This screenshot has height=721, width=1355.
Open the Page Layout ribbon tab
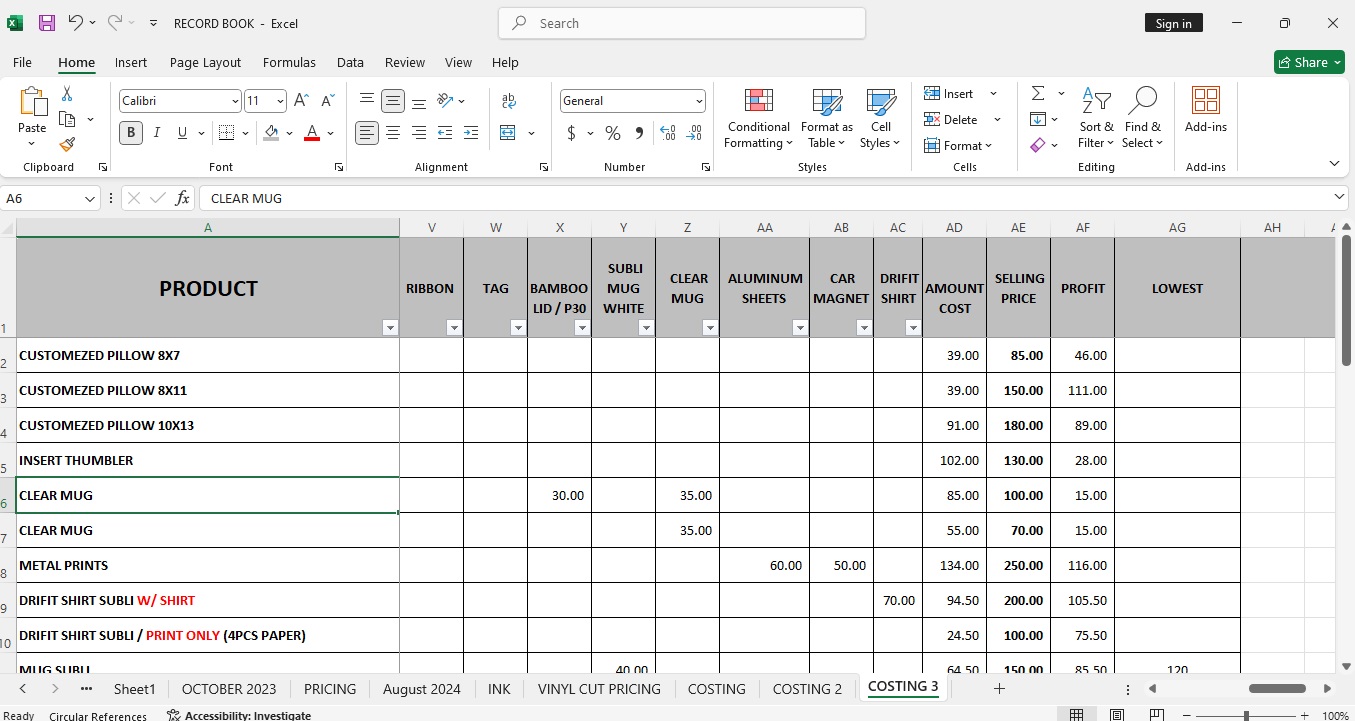click(x=205, y=62)
